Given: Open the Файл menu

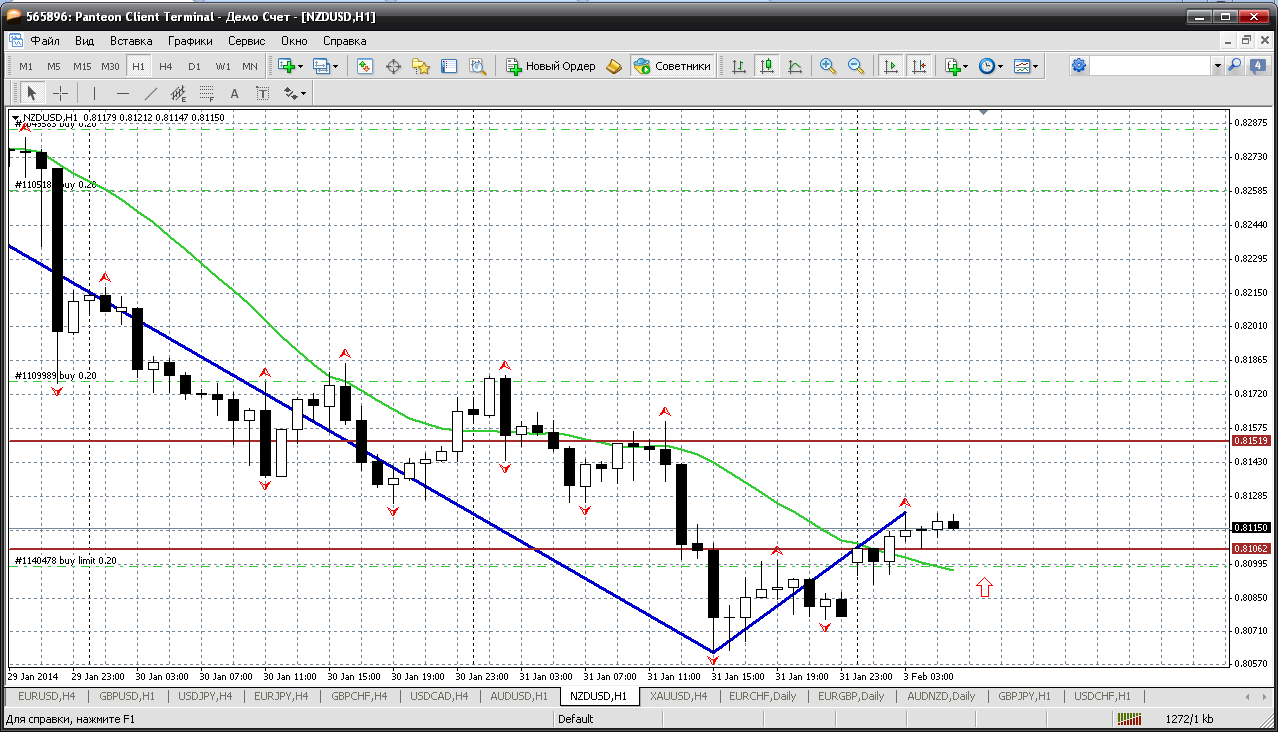Looking at the screenshot, I should 45,41.
